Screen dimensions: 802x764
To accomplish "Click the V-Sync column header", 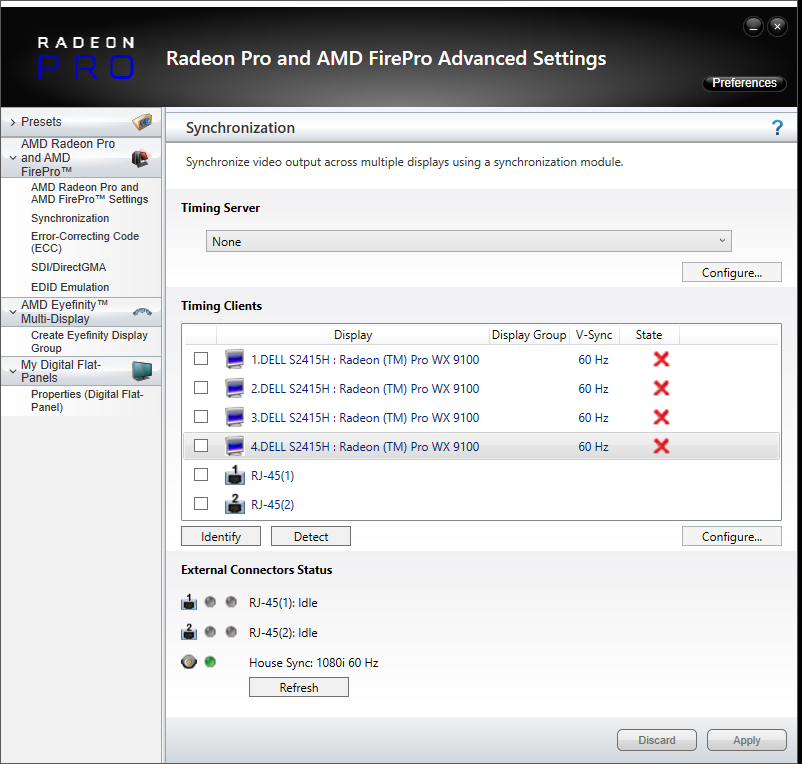I will coord(594,335).
